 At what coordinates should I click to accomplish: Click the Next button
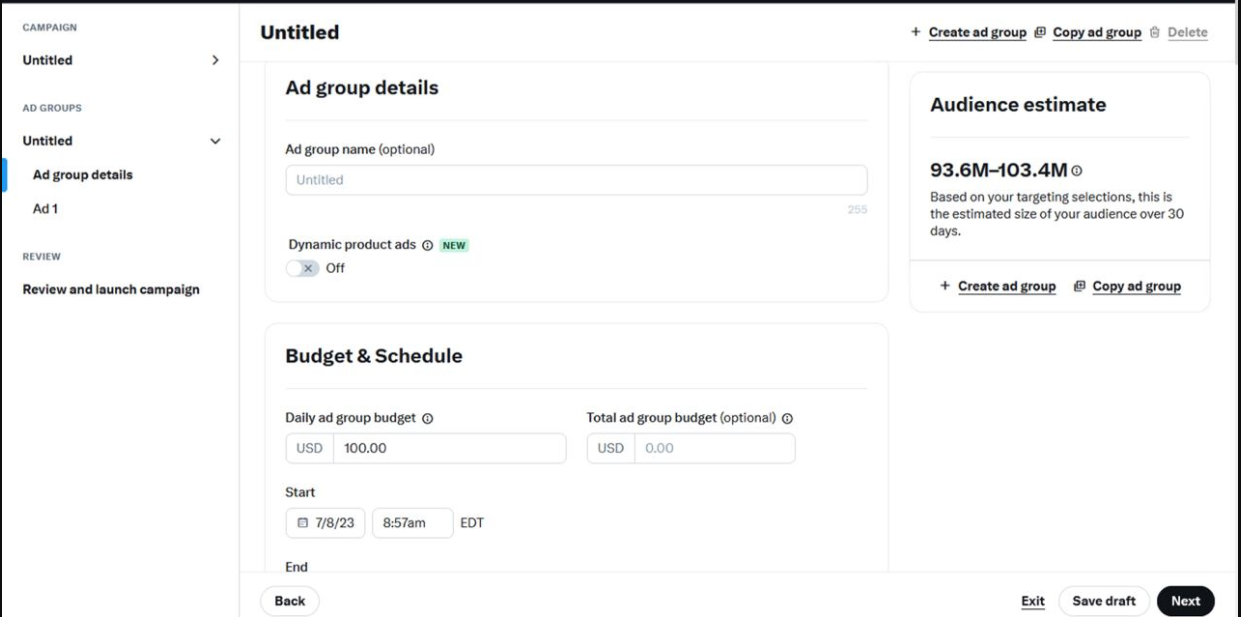tap(1185, 601)
